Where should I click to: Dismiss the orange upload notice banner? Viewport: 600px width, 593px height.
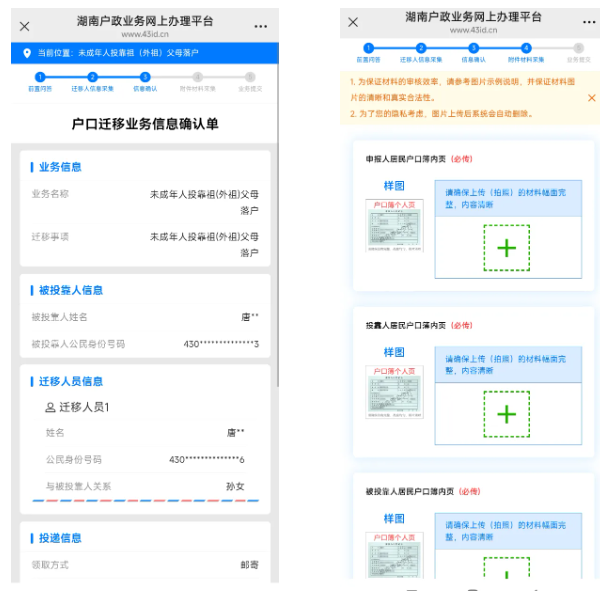pos(590,98)
